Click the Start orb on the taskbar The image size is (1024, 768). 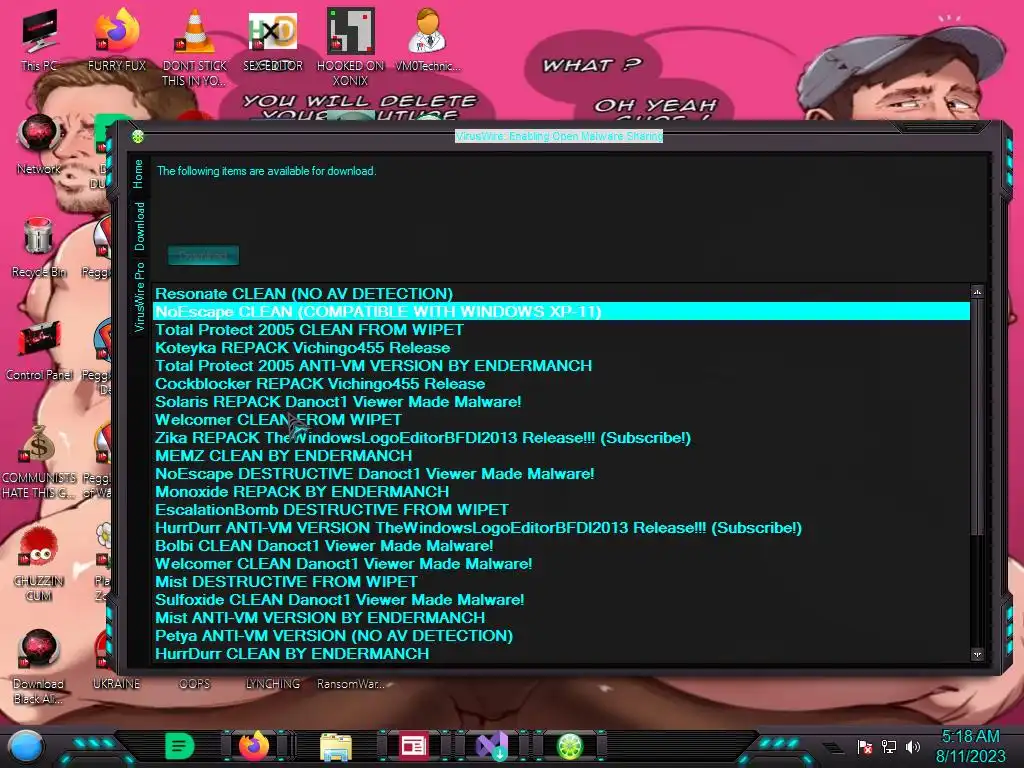point(26,746)
